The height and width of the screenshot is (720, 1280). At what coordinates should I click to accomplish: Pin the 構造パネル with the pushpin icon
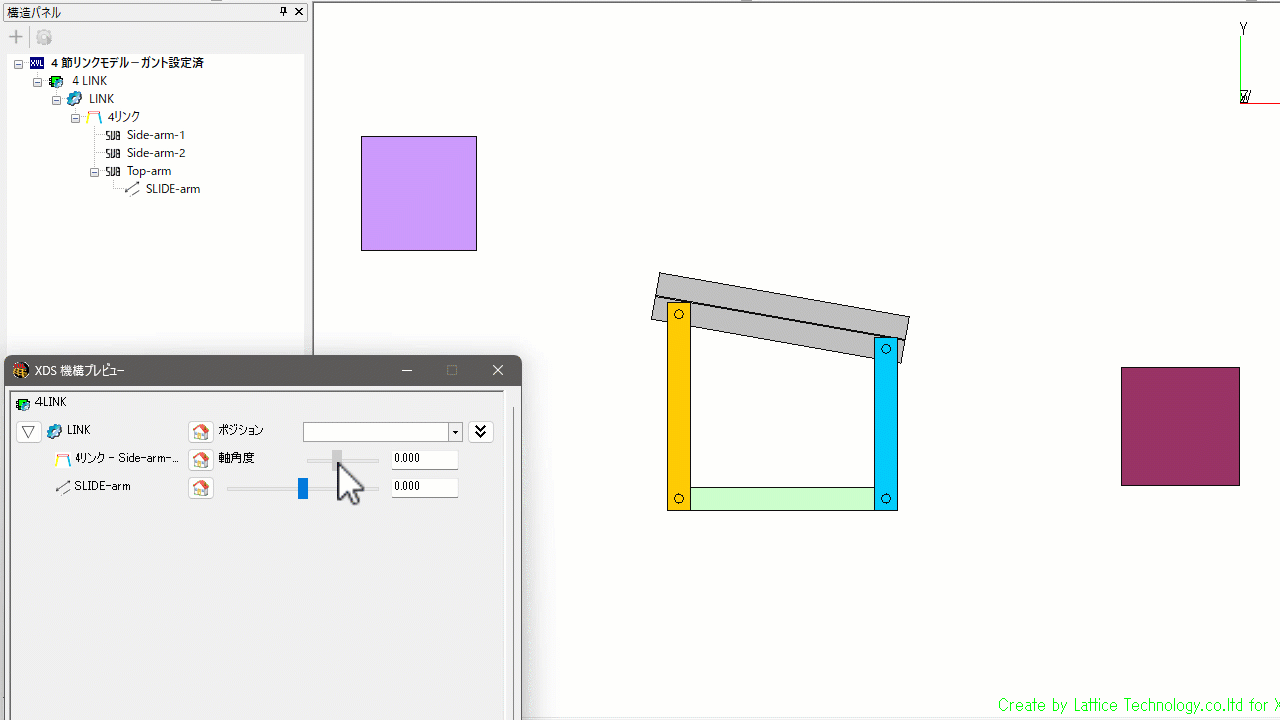pyautogui.click(x=283, y=12)
